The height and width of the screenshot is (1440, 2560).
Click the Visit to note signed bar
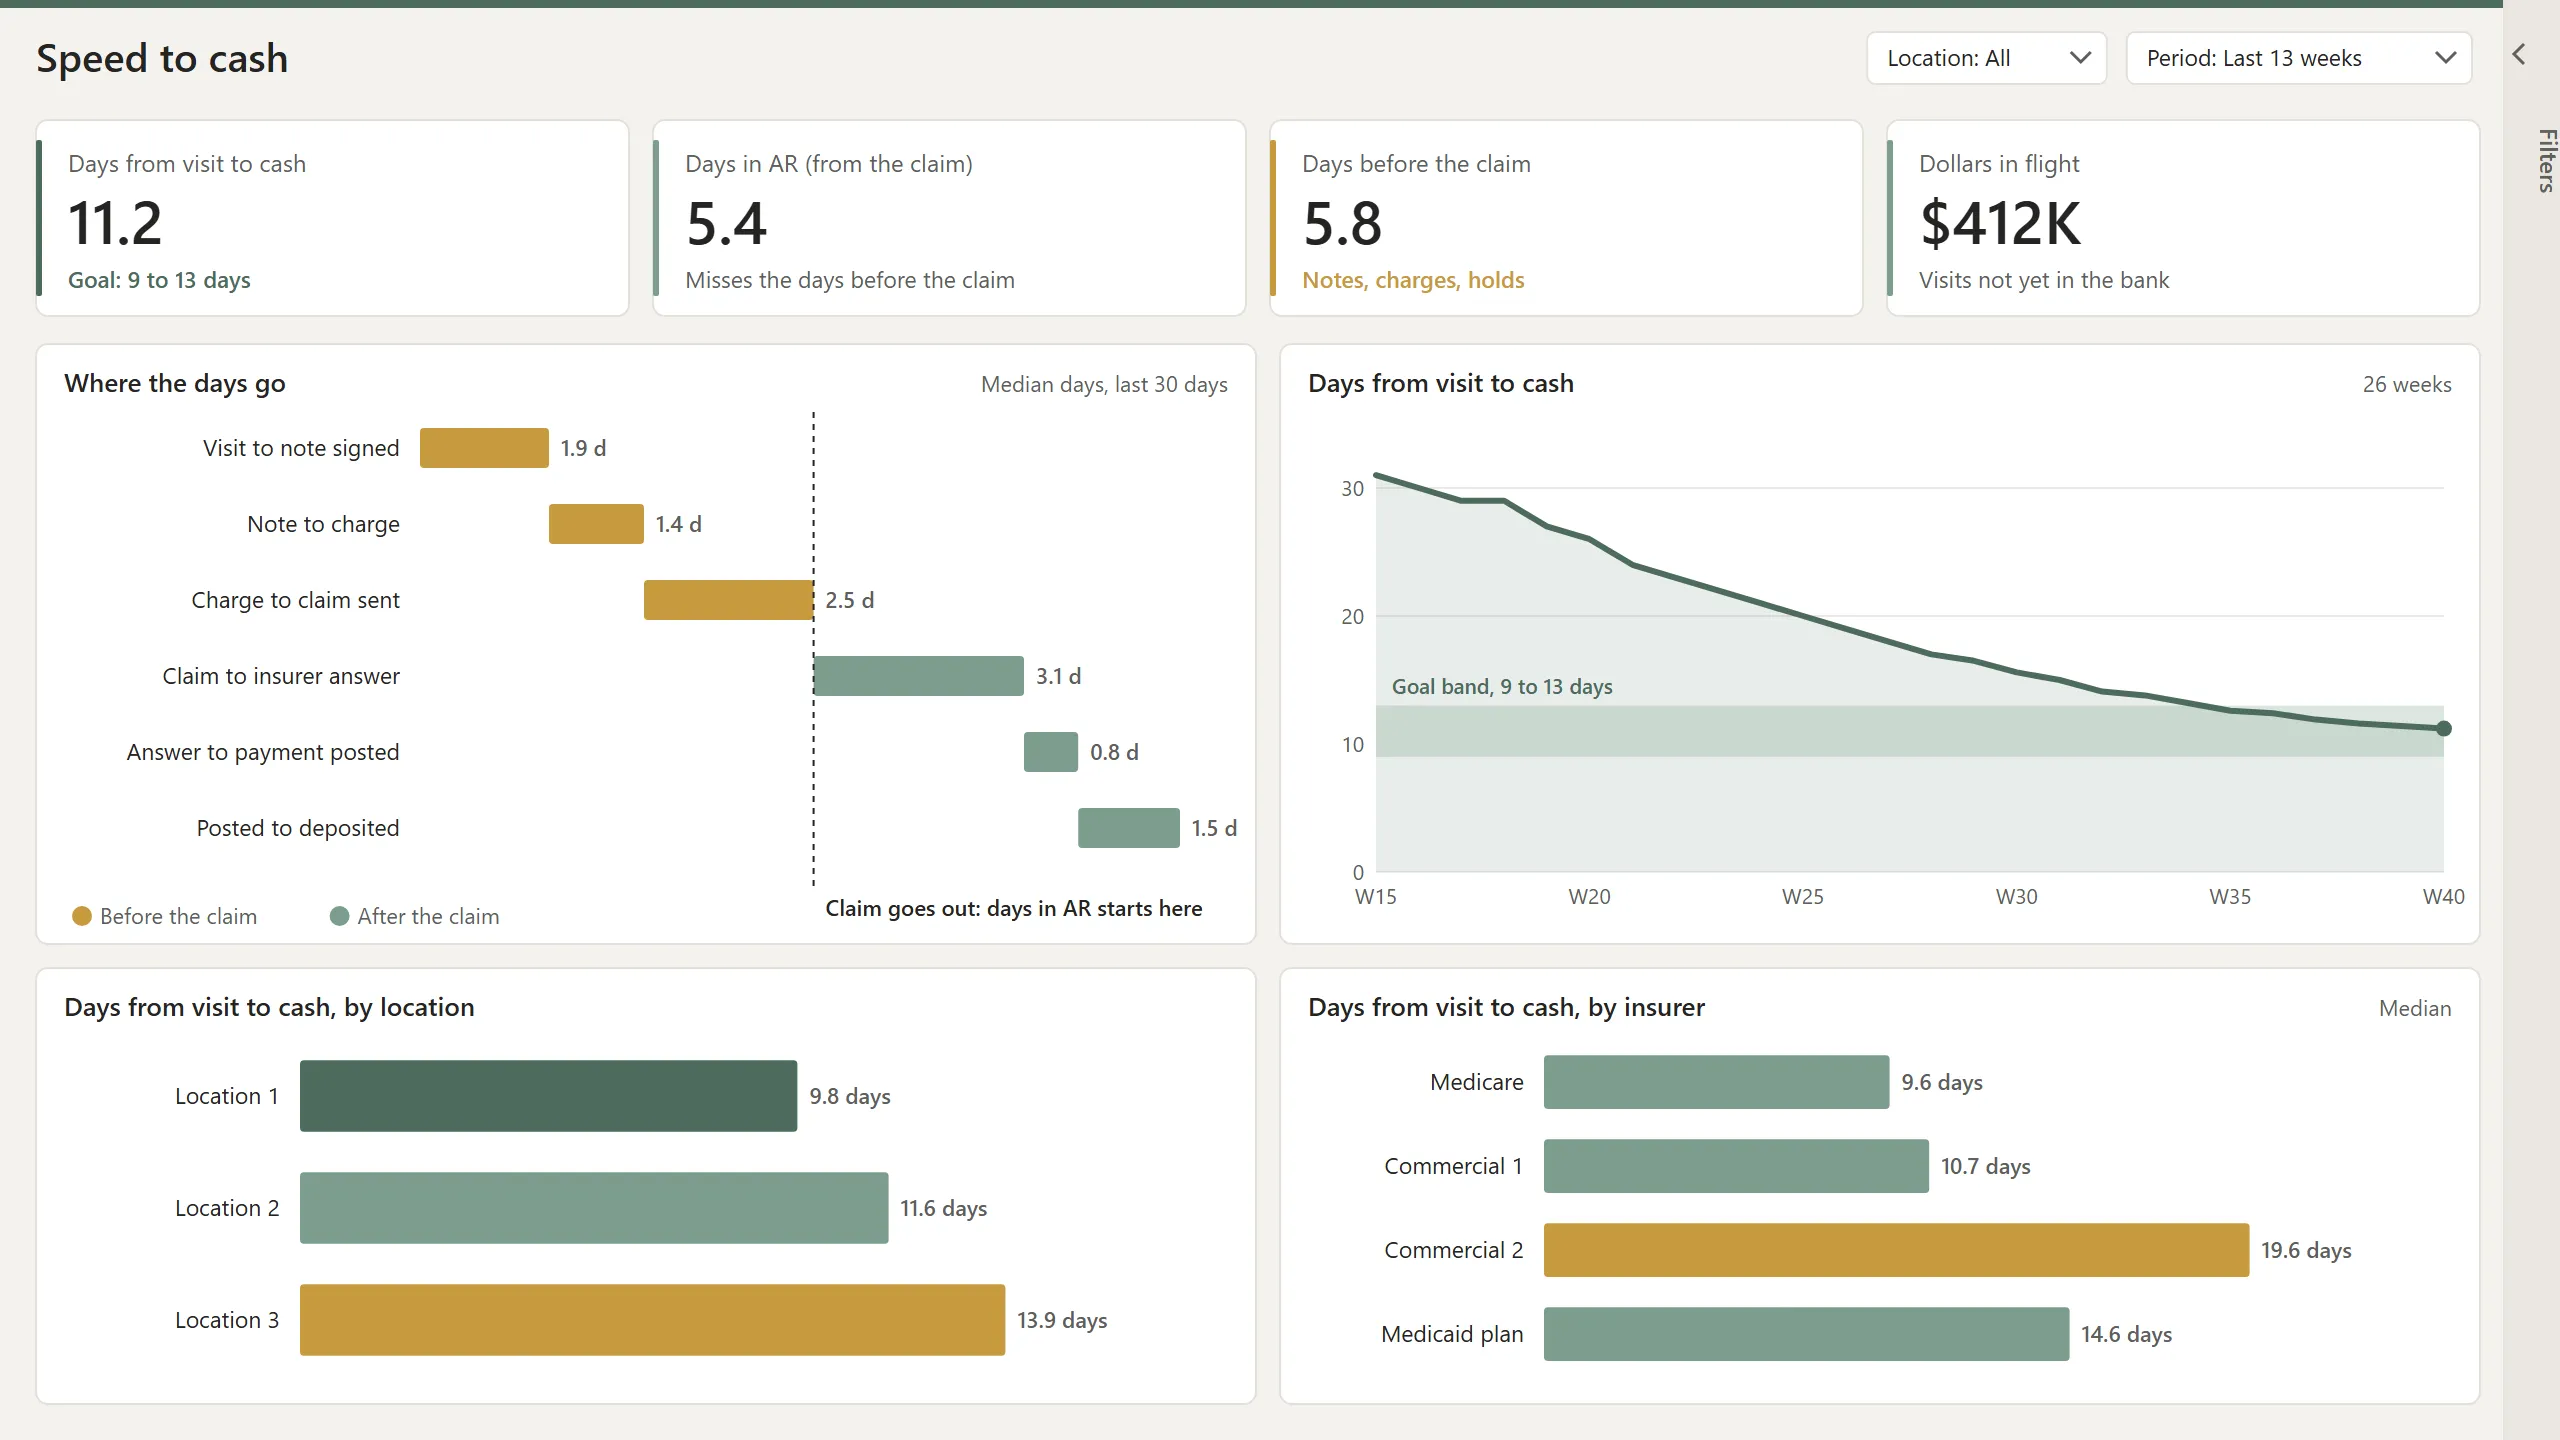(x=484, y=448)
